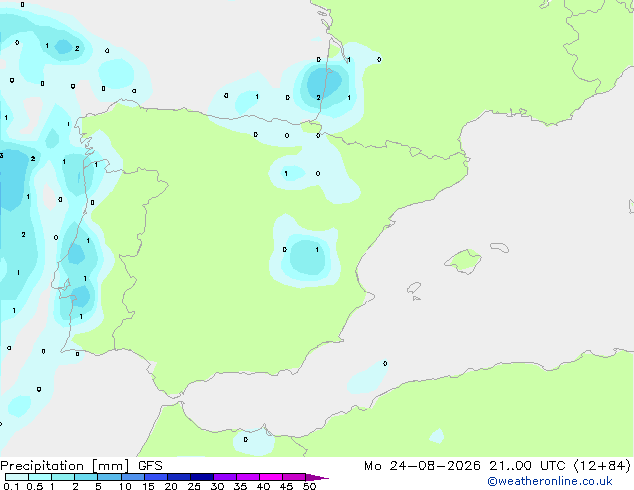Pick the 2–5 mm legend swatch
Image resolution: width=634 pixels, height=490 pixels.
point(86,477)
